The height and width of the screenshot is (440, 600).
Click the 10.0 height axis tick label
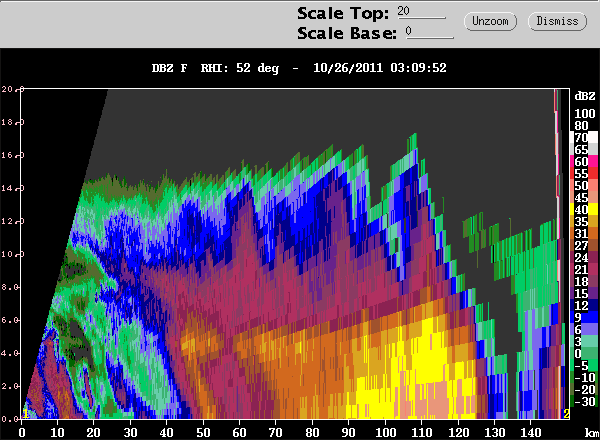pyautogui.click(x=8, y=254)
